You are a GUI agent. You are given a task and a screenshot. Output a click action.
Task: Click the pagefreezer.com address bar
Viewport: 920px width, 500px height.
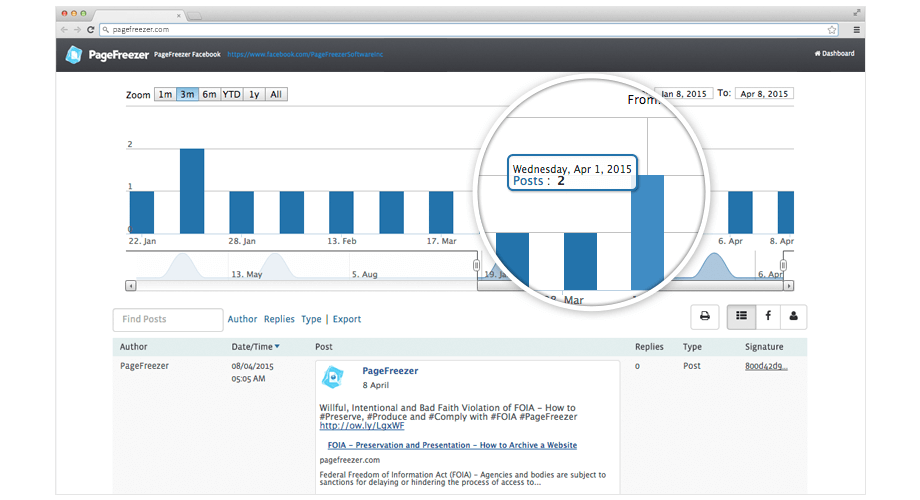click(469, 29)
